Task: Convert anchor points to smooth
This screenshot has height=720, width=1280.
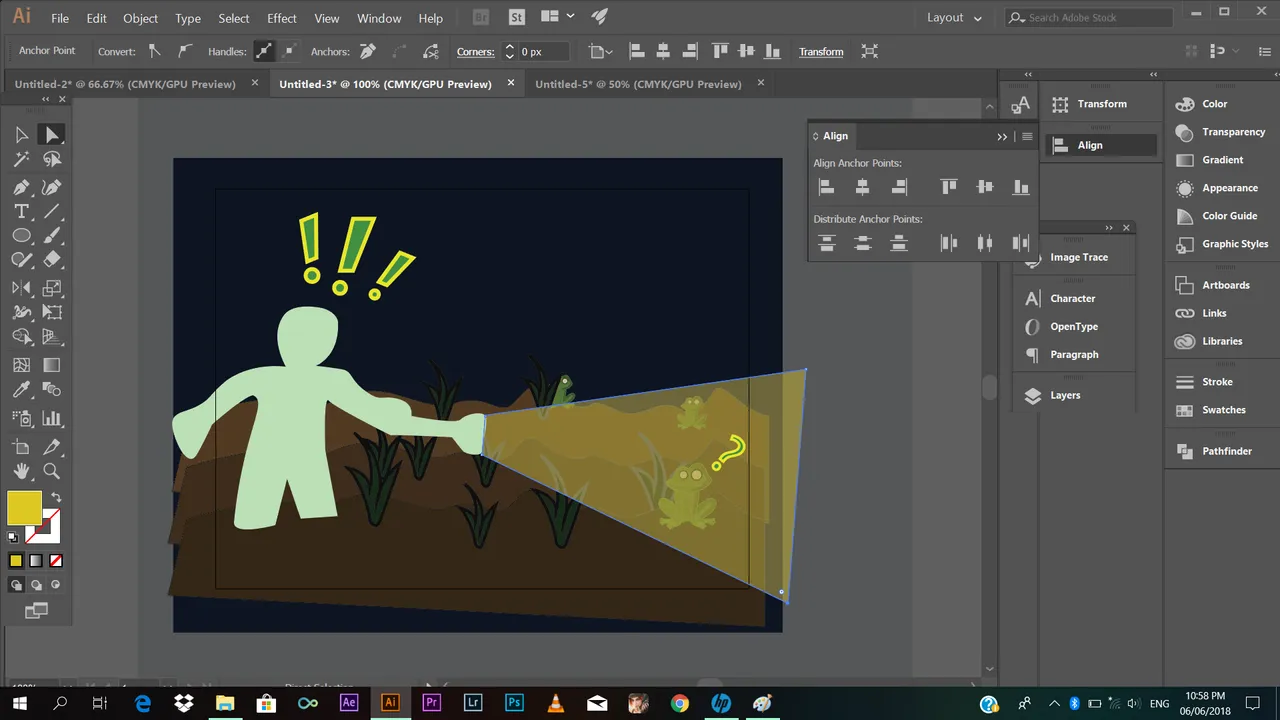Action: [184, 51]
